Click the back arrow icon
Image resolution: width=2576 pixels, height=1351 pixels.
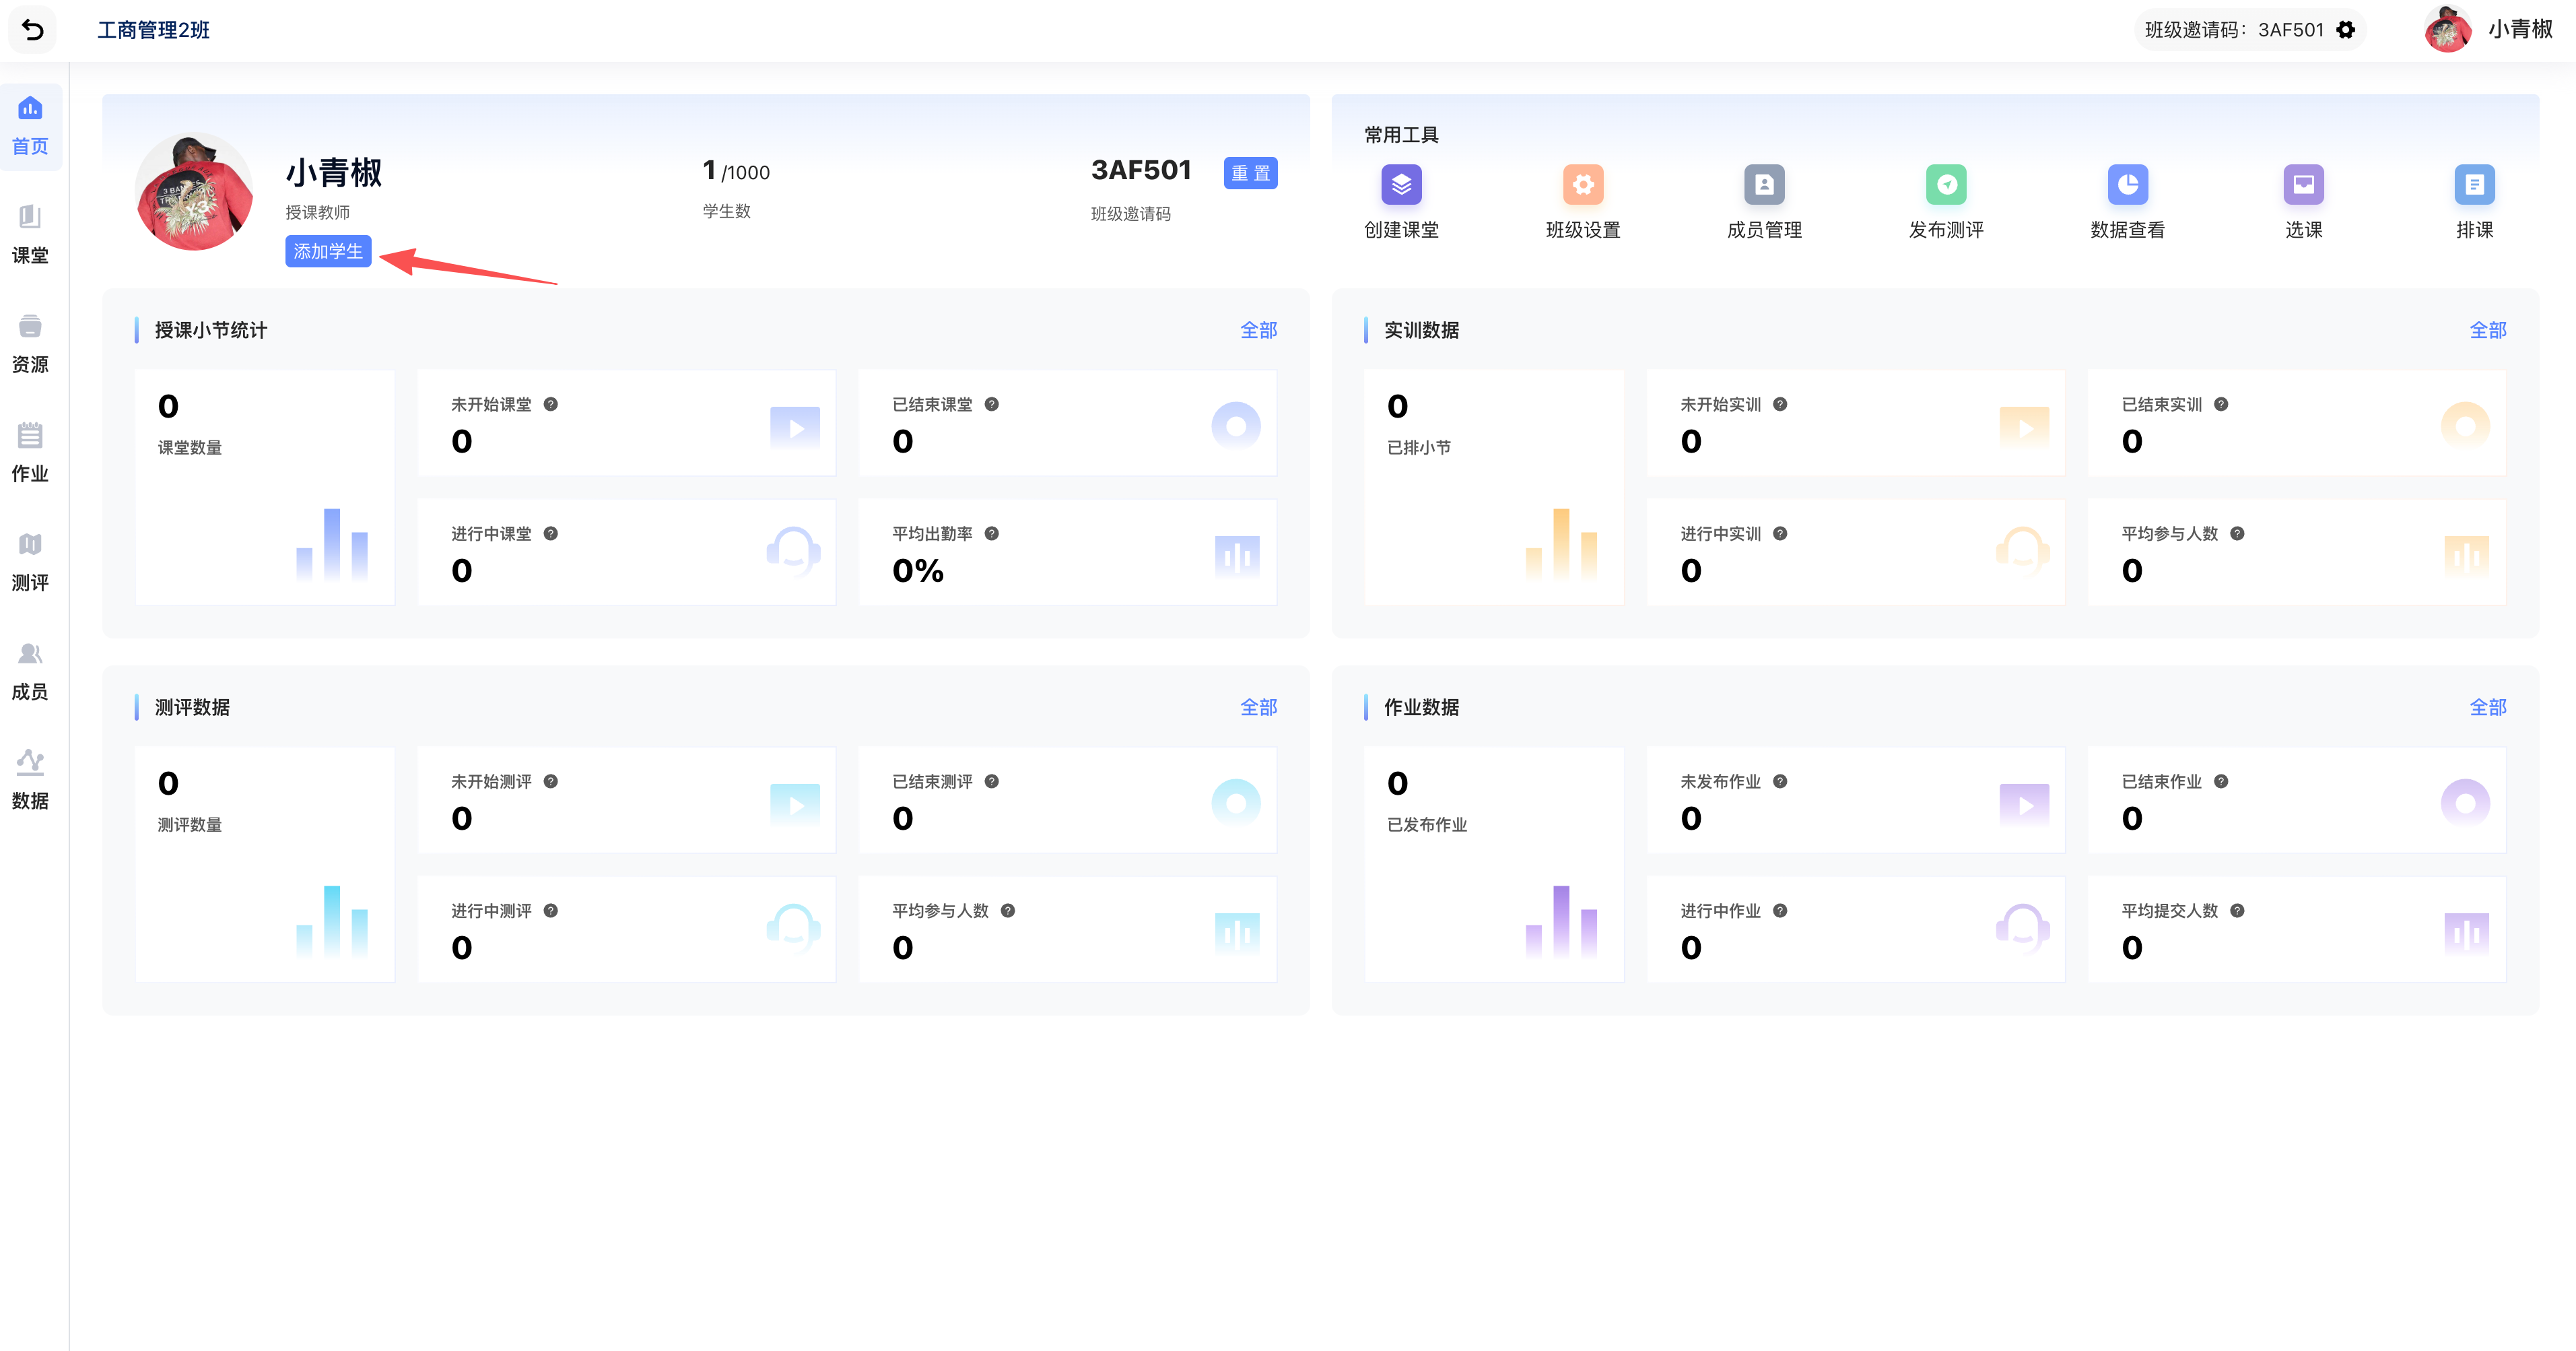click(x=33, y=30)
